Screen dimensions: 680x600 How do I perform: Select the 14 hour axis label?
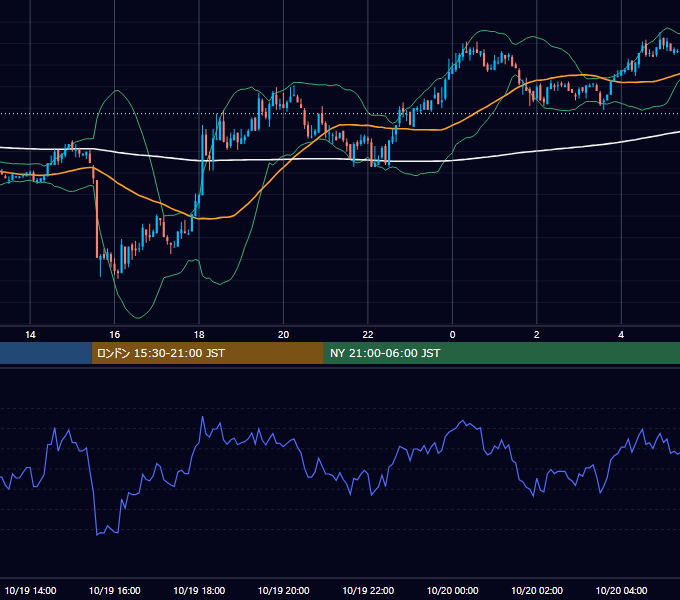pyautogui.click(x=30, y=335)
